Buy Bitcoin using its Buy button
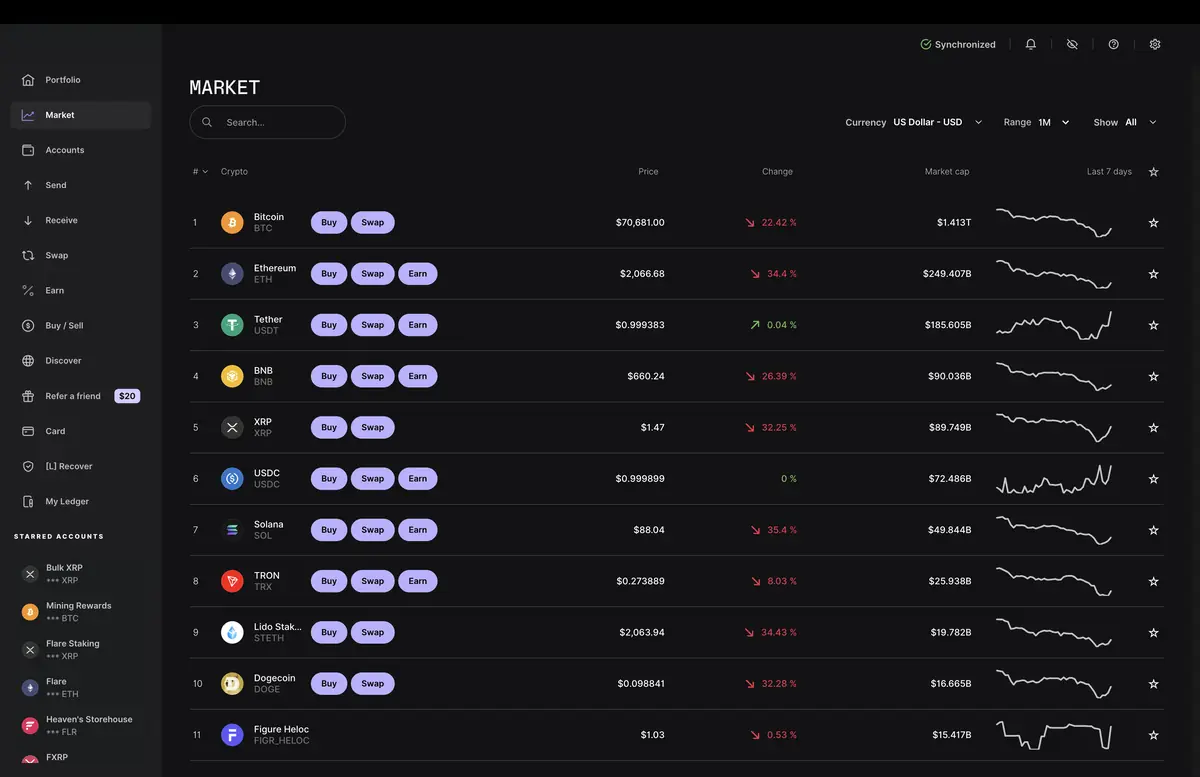 point(328,222)
